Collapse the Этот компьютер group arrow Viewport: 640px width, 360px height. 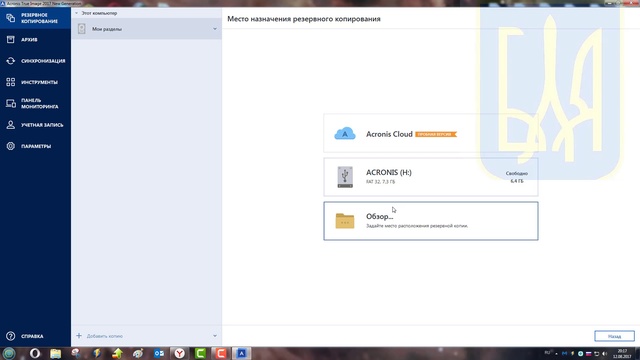[x=76, y=13]
